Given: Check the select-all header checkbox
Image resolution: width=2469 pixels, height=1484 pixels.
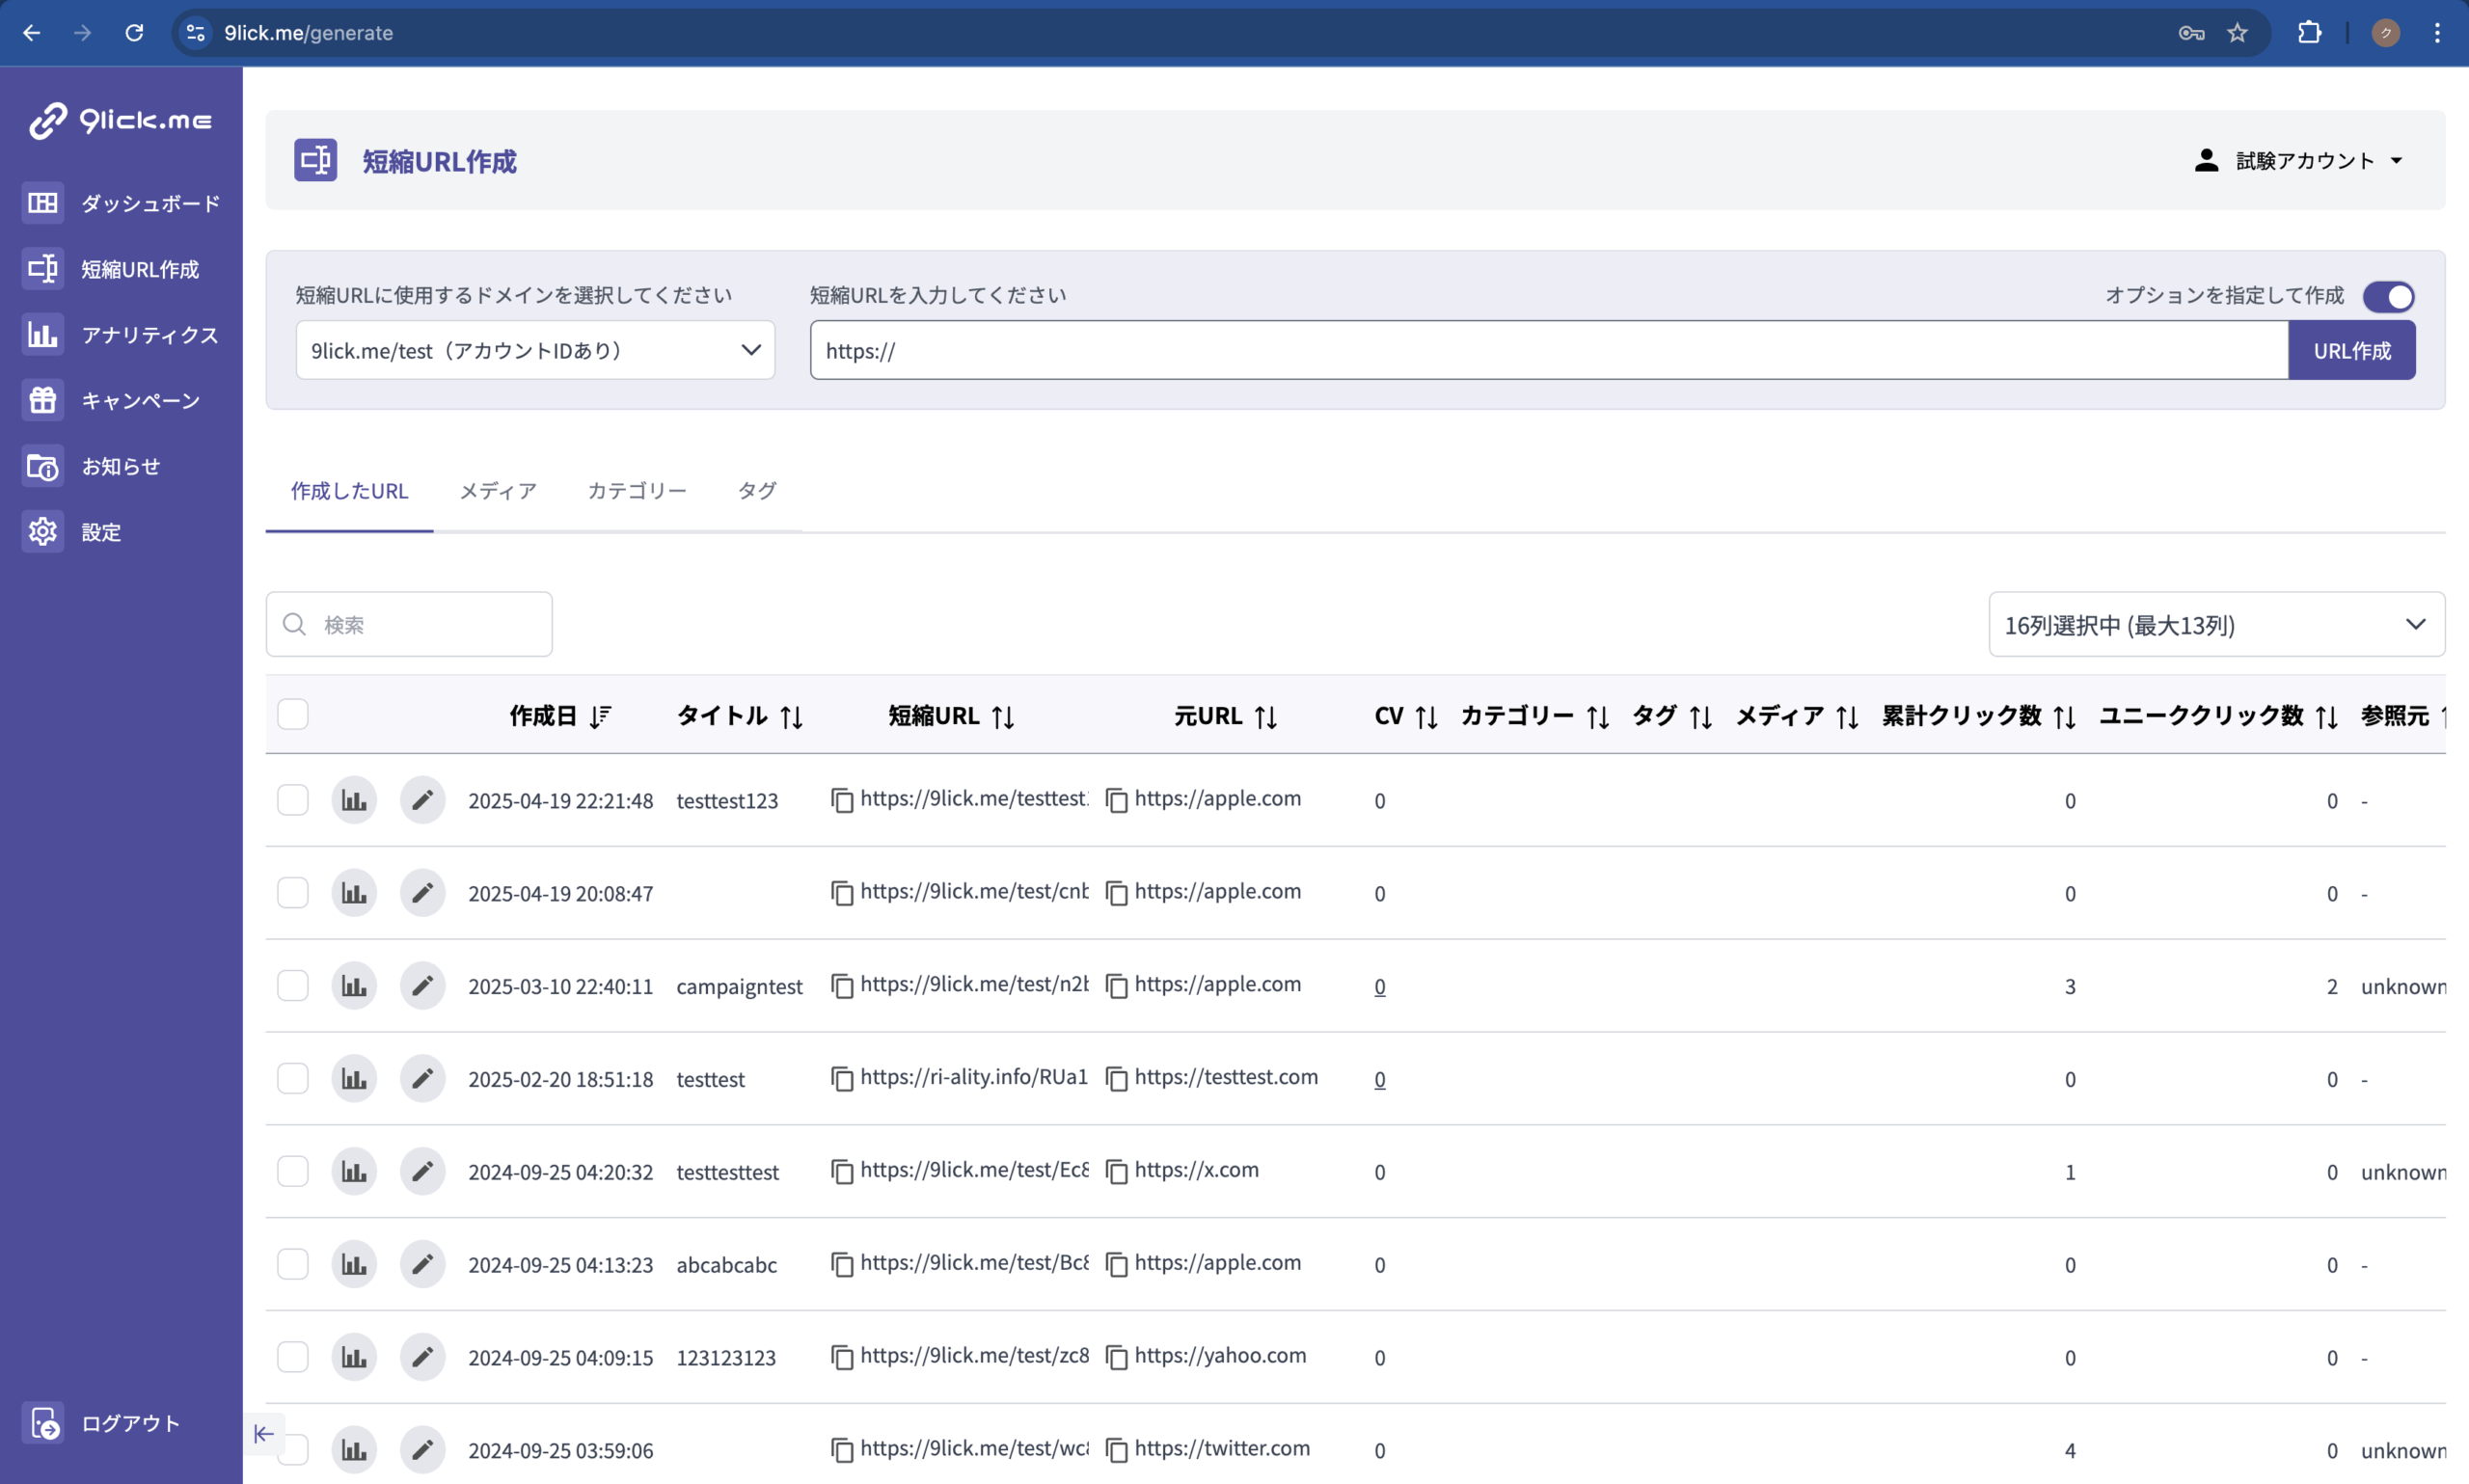Looking at the screenshot, I should 293,715.
